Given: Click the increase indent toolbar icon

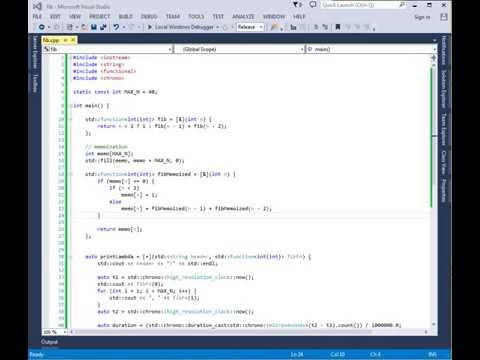Looking at the screenshot, I should pos(325,27).
